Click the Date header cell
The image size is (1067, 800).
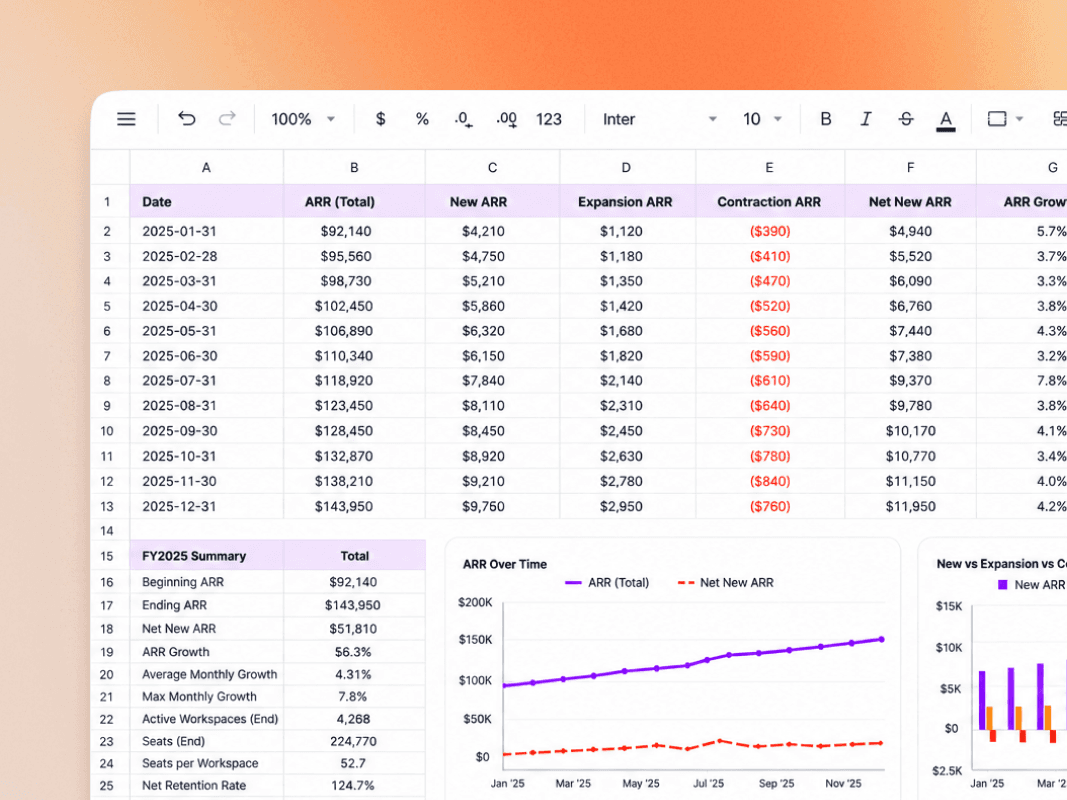point(206,201)
